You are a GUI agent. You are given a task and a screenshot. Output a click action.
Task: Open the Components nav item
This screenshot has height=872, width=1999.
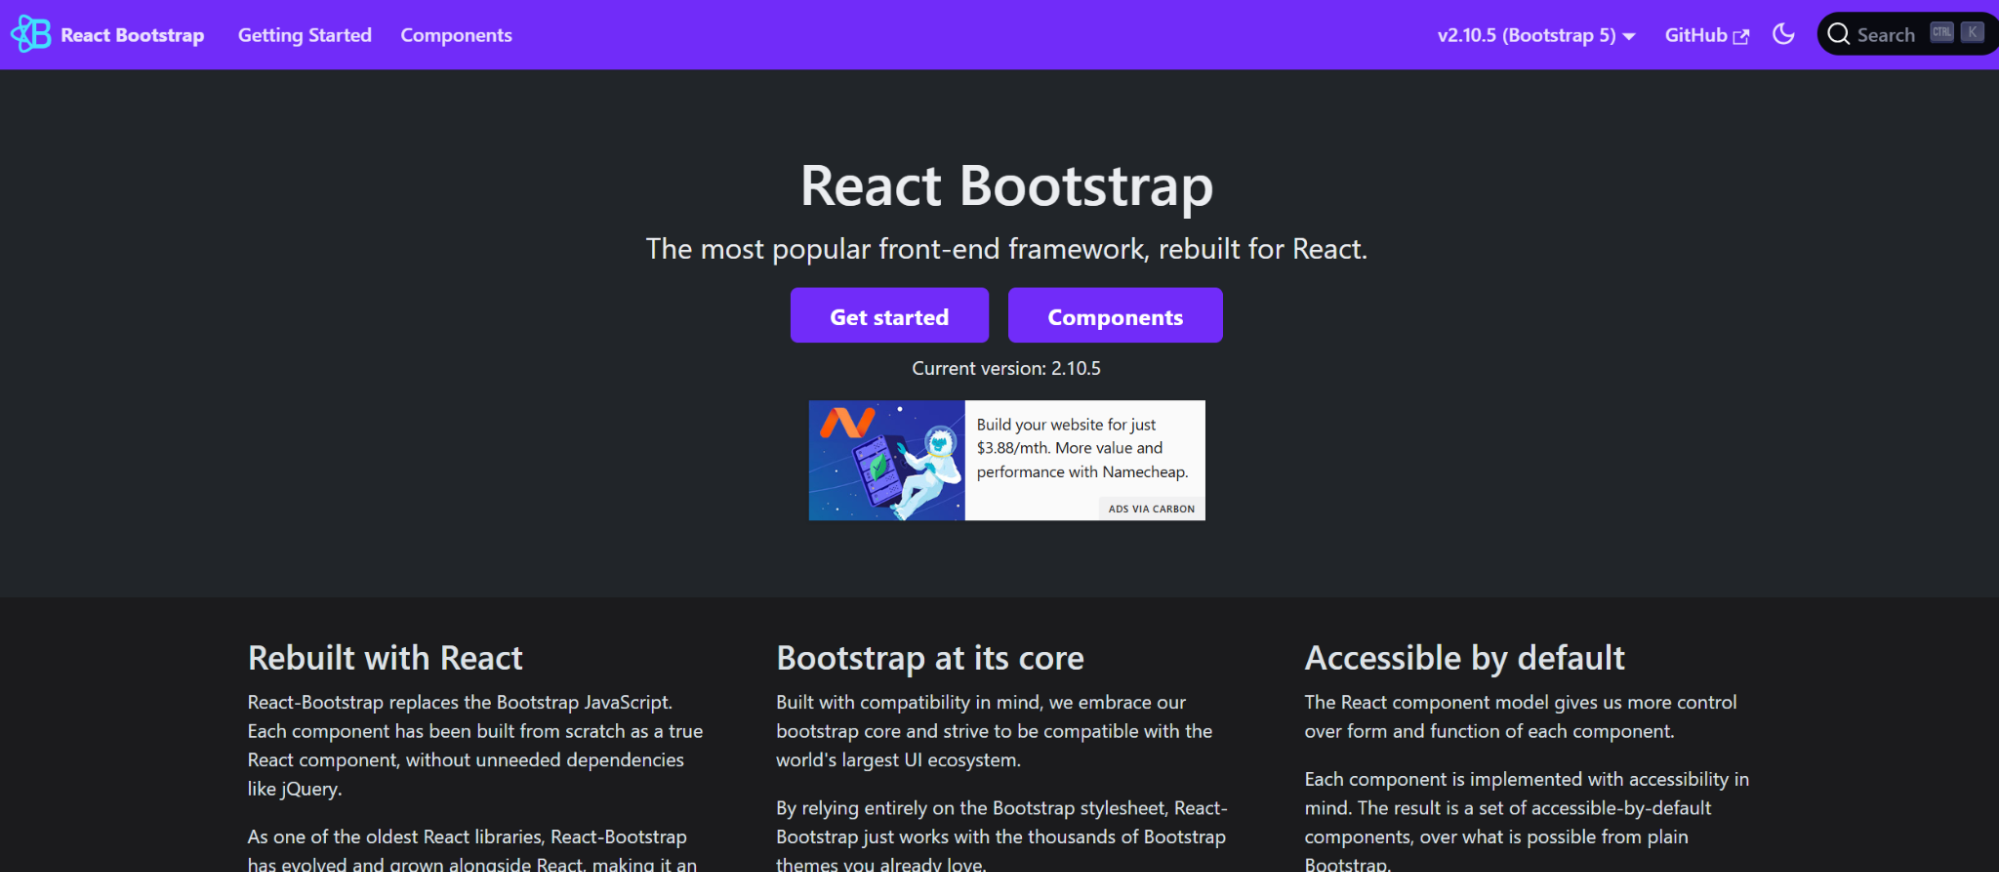coord(456,35)
